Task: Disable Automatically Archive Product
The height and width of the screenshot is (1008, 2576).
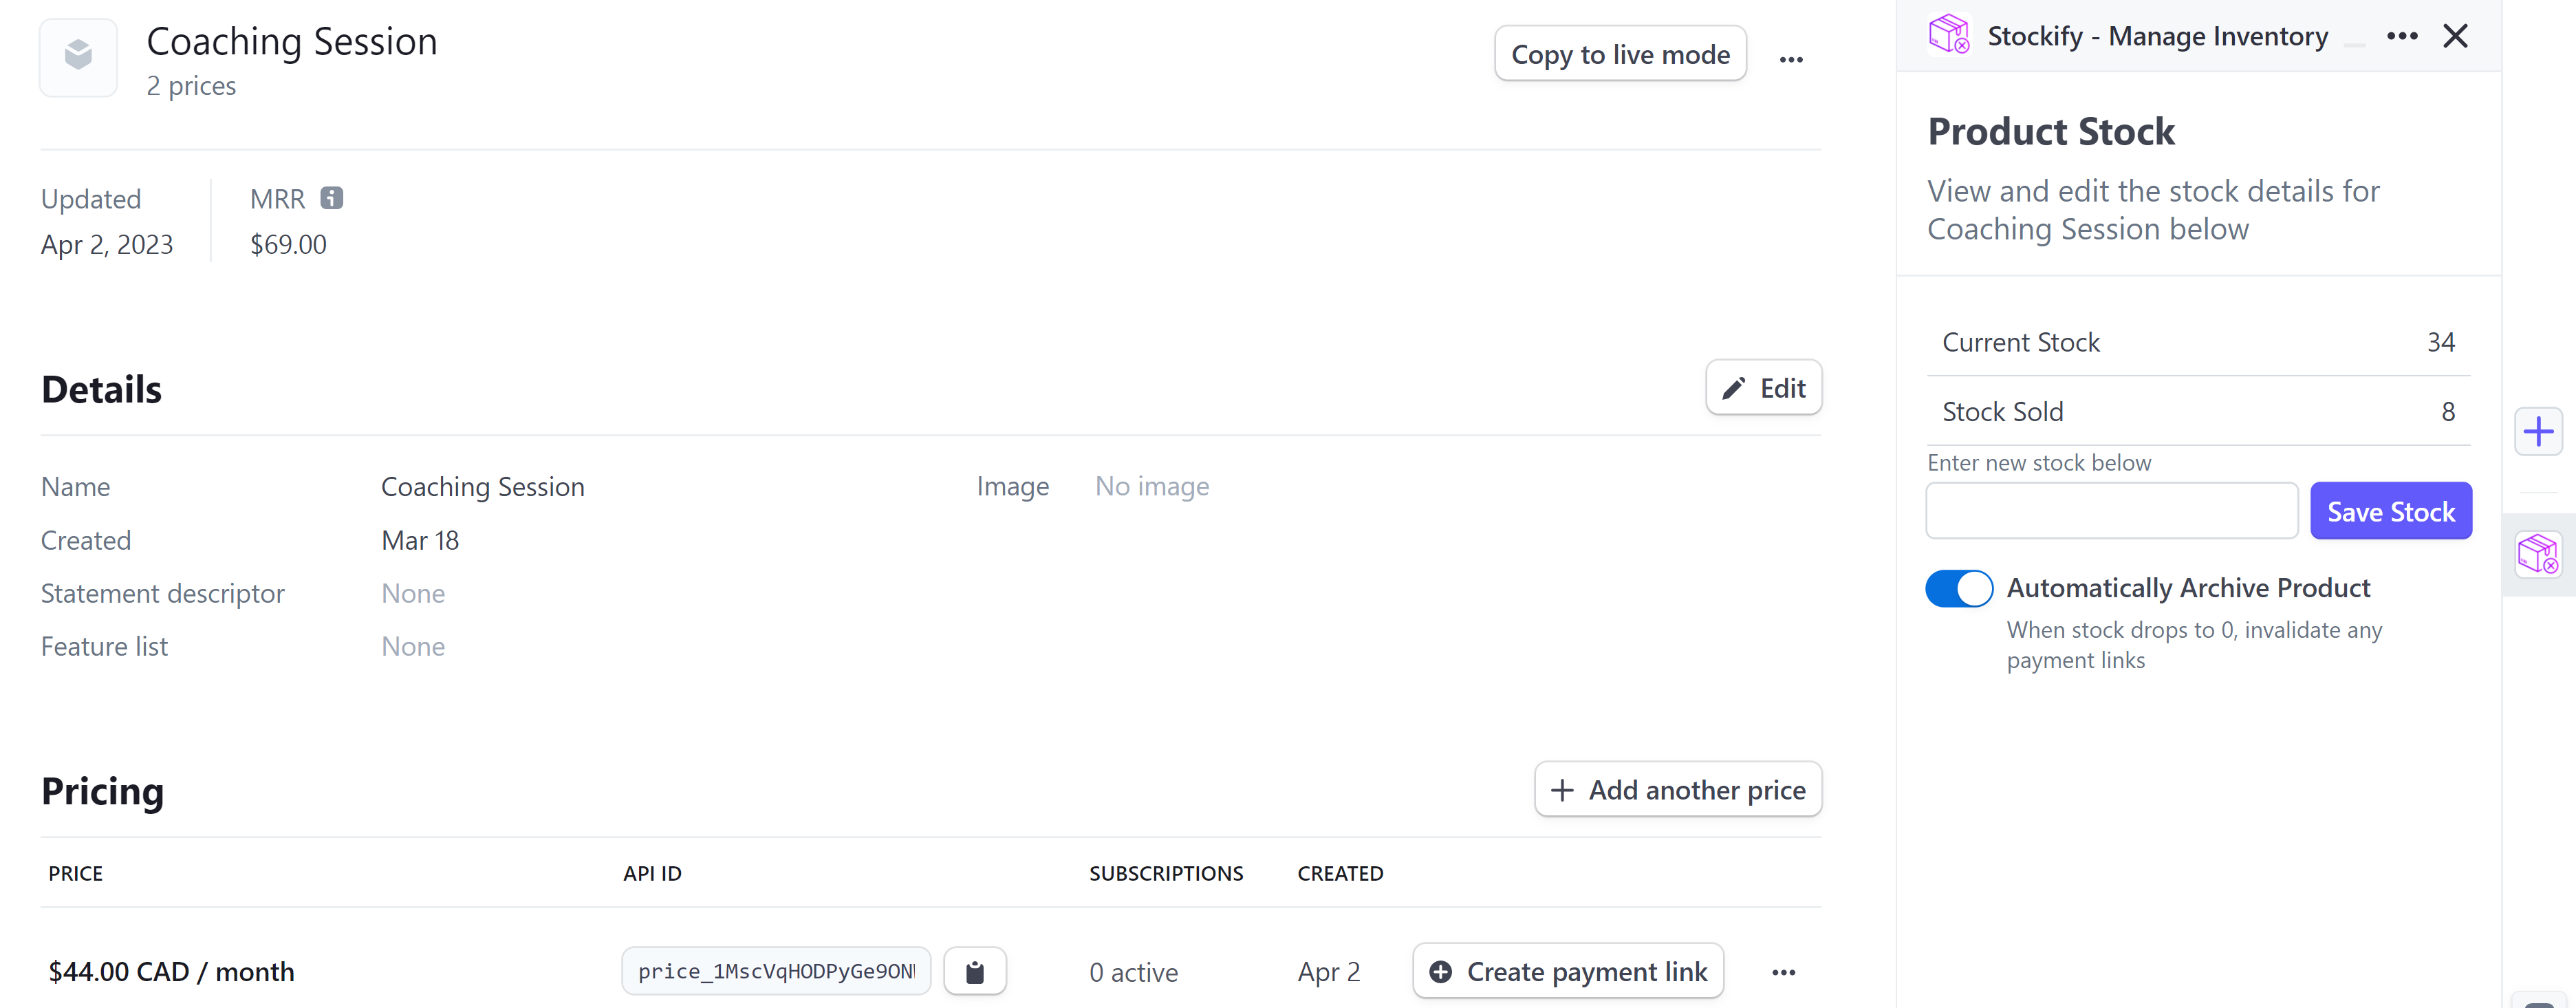Action: pyautogui.click(x=1958, y=588)
